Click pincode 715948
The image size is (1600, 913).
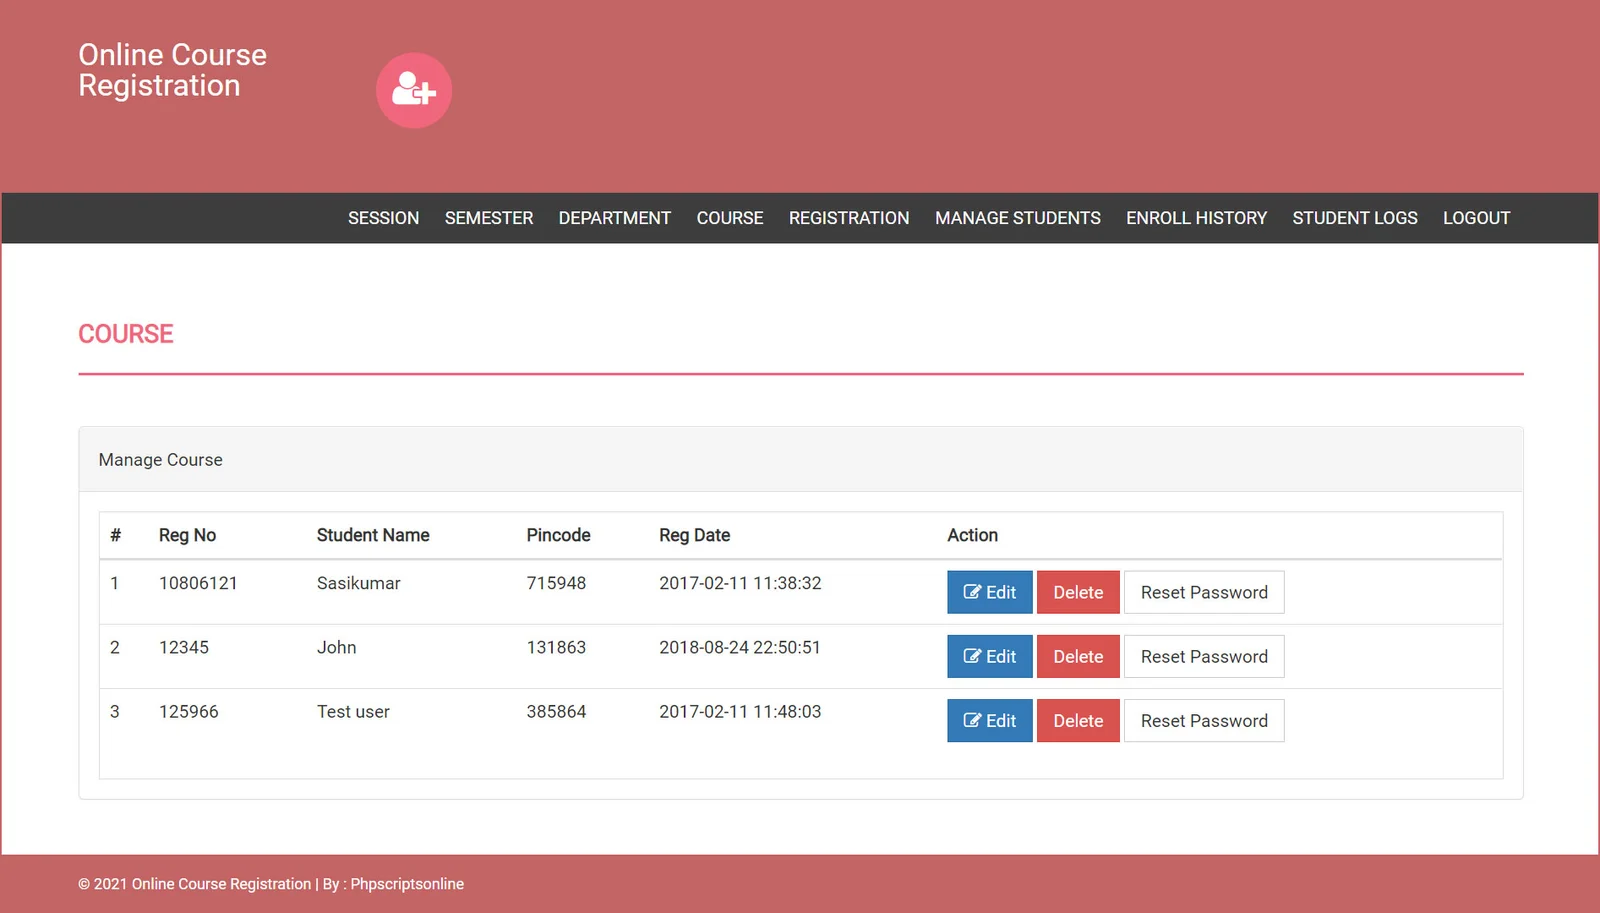[x=556, y=583]
